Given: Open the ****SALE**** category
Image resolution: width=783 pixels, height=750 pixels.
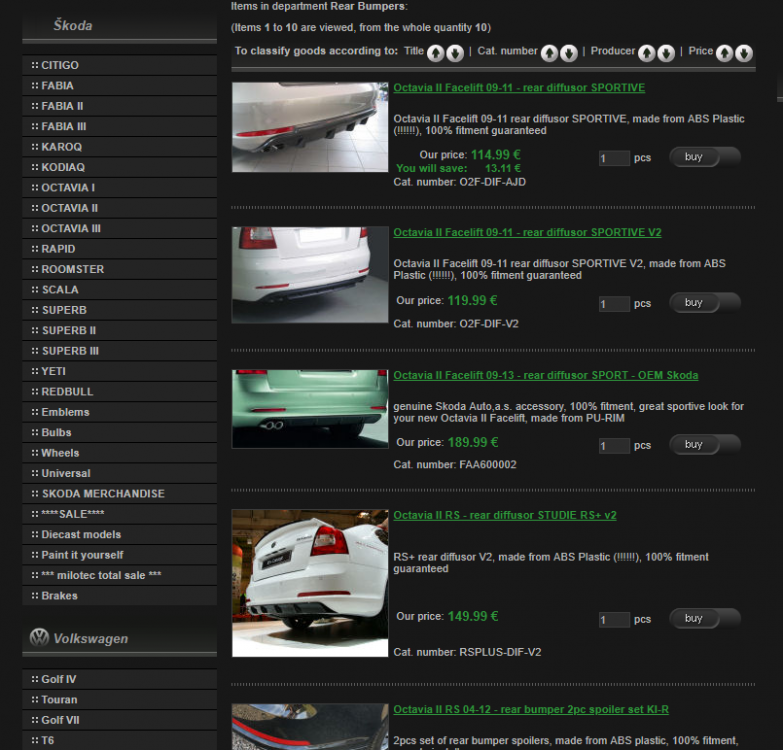Looking at the screenshot, I should pos(119,514).
